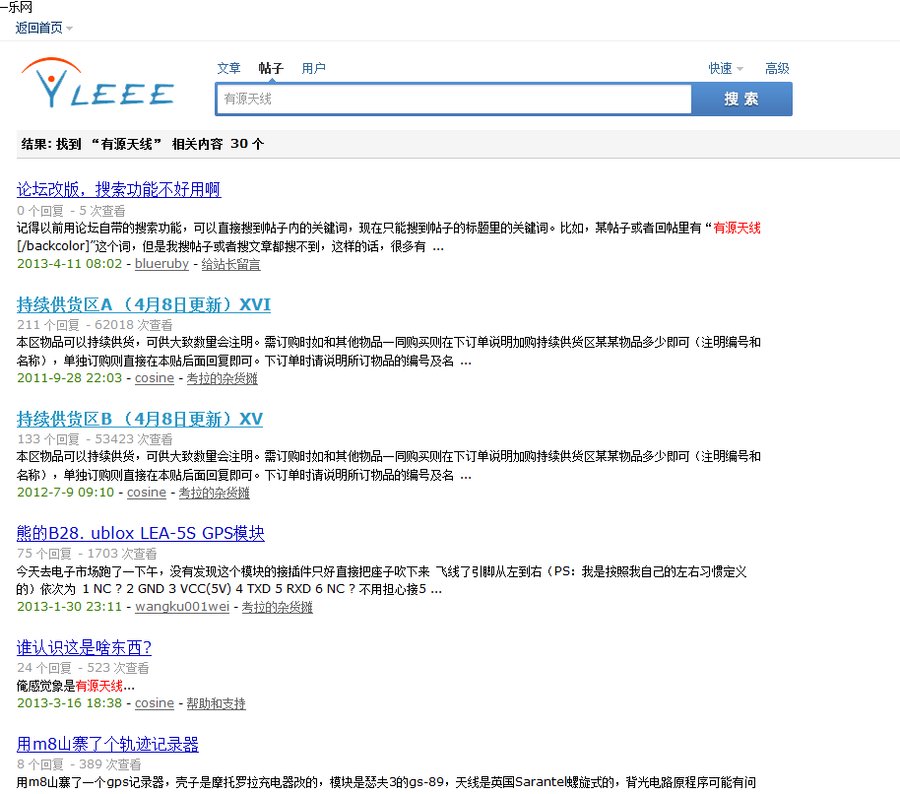Open the ublox LEA-5S GPS模块 thread

[140, 533]
